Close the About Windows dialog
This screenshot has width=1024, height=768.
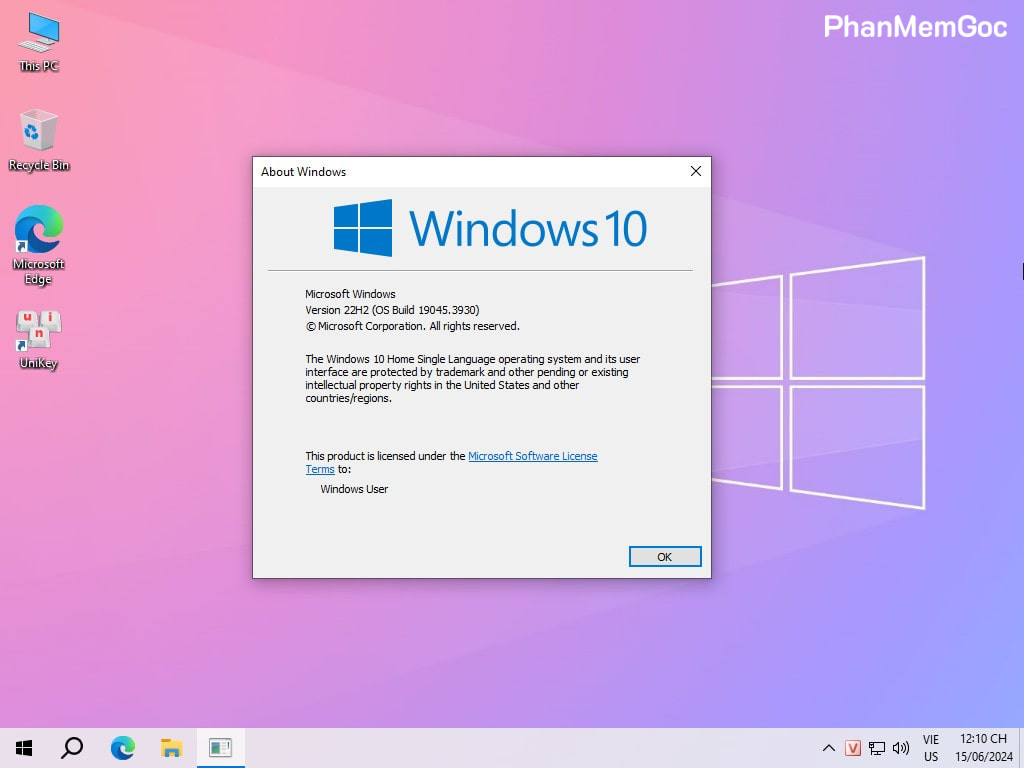696,171
